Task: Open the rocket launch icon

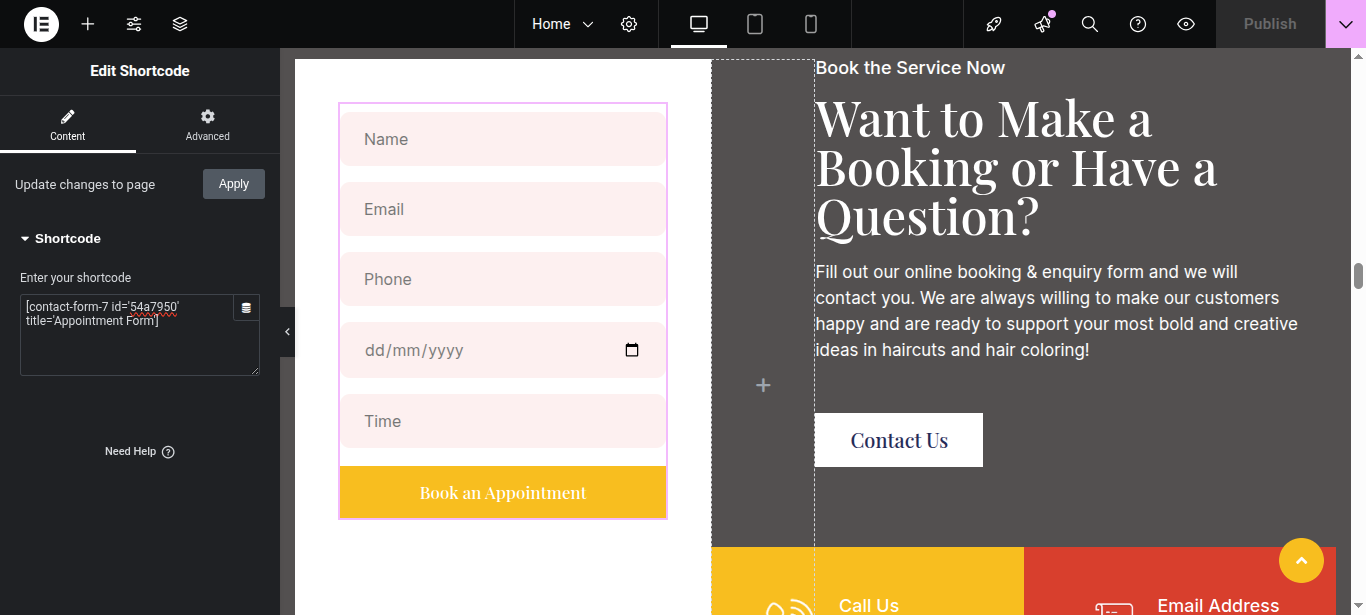Action: [994, 24]
